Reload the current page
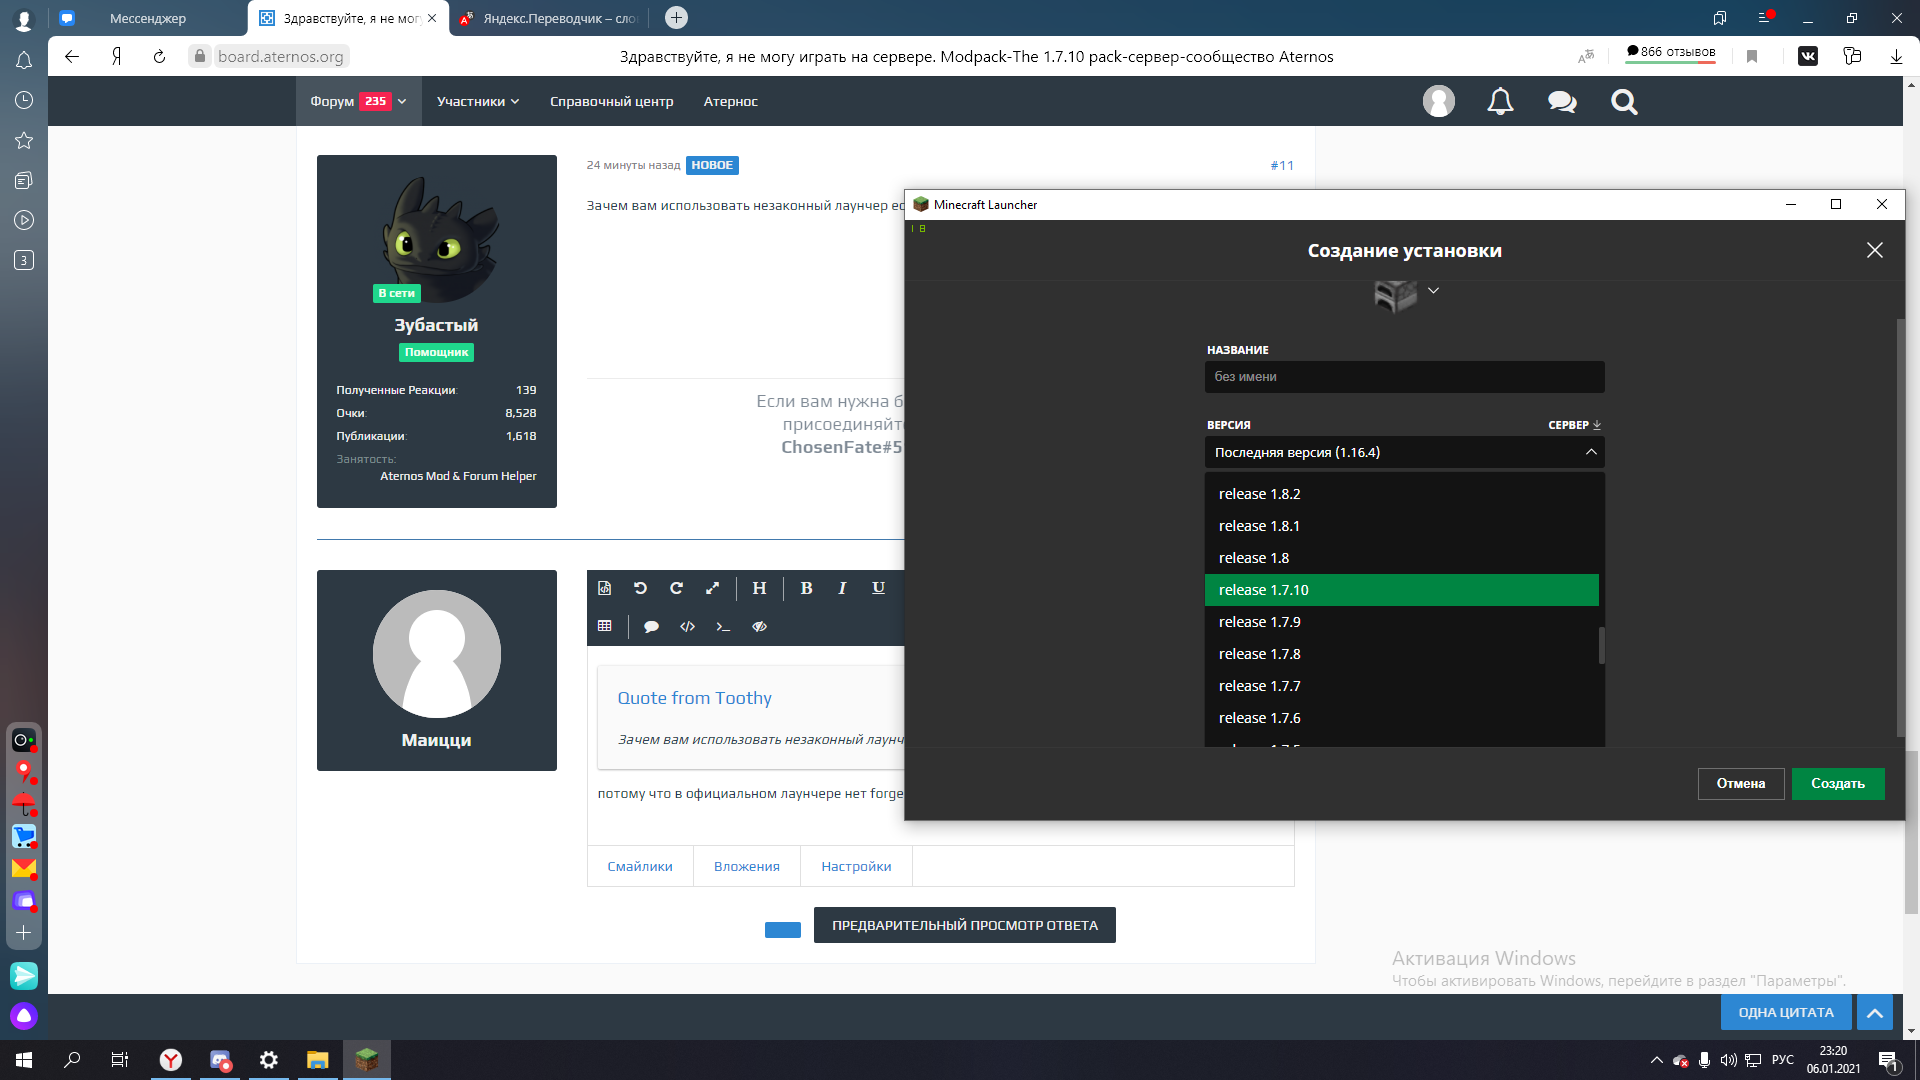The image size is (1920, 1080). pos(159,56)
